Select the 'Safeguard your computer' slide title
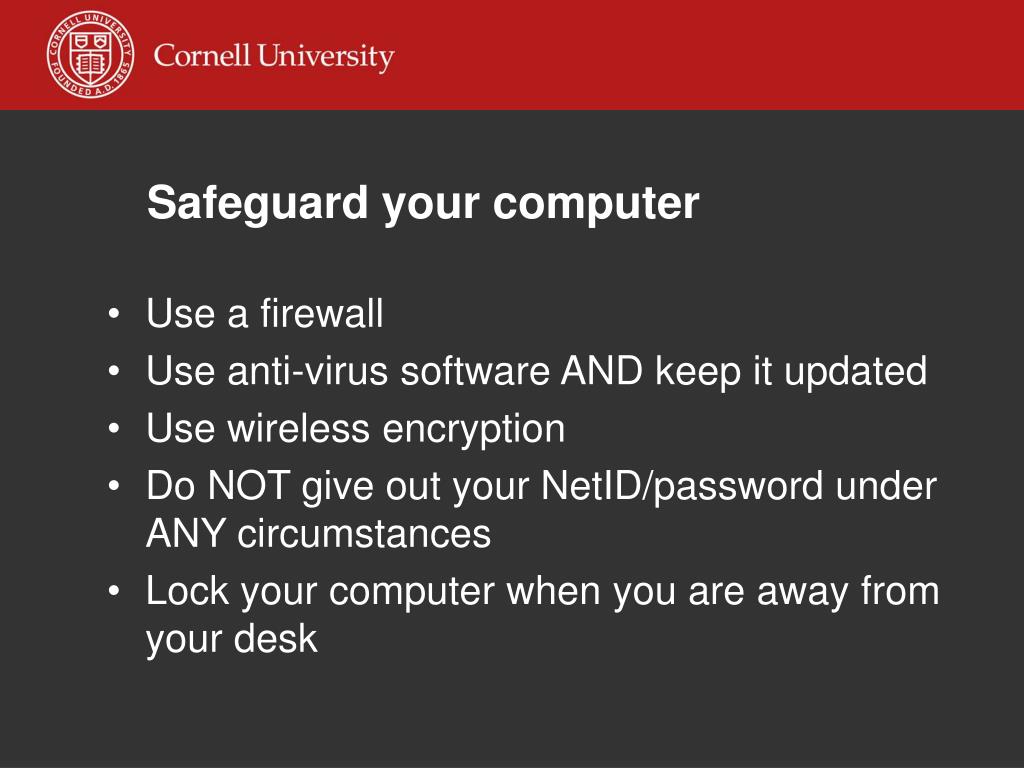The image size is (1024, 768). pyautogui.click(x=423, y=203)
